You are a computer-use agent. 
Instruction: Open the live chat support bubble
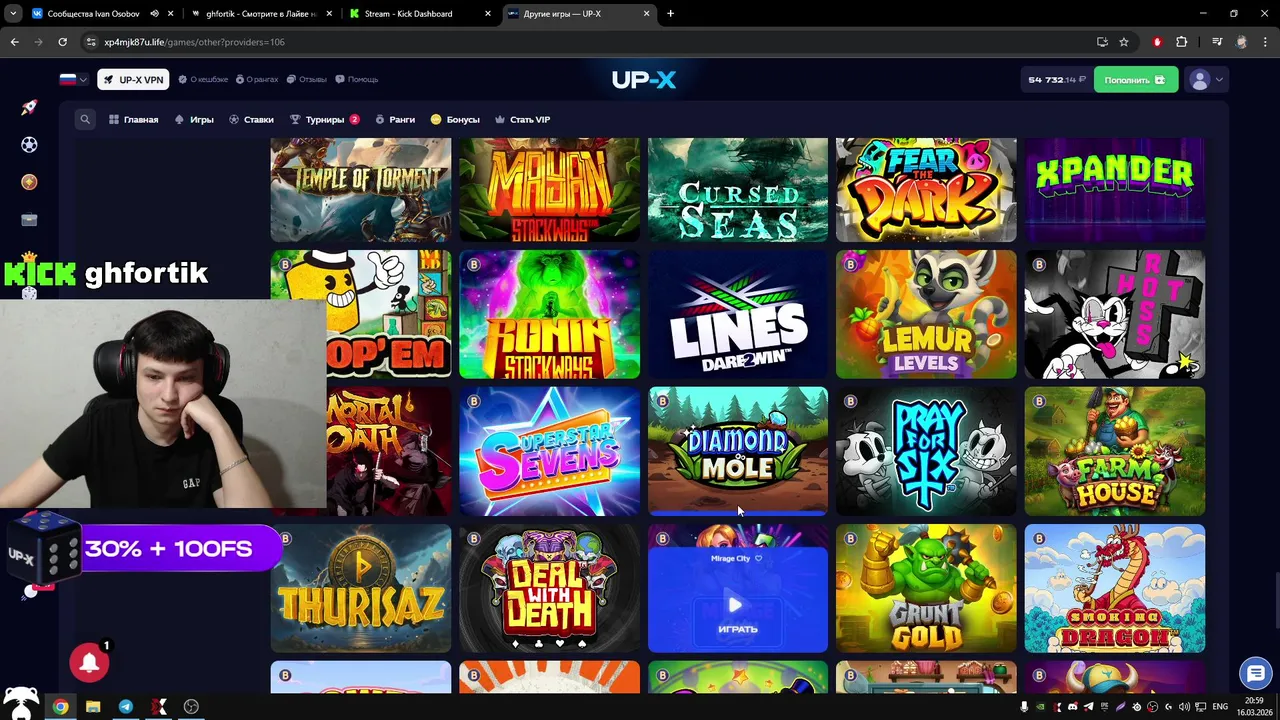click(1255, 673)
